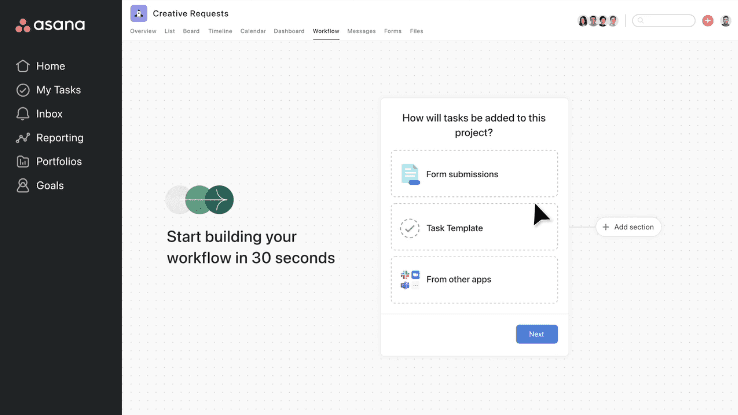Open My Tasks in sidebar
Viewport: 738px width, 415px height.
(58, 90)
